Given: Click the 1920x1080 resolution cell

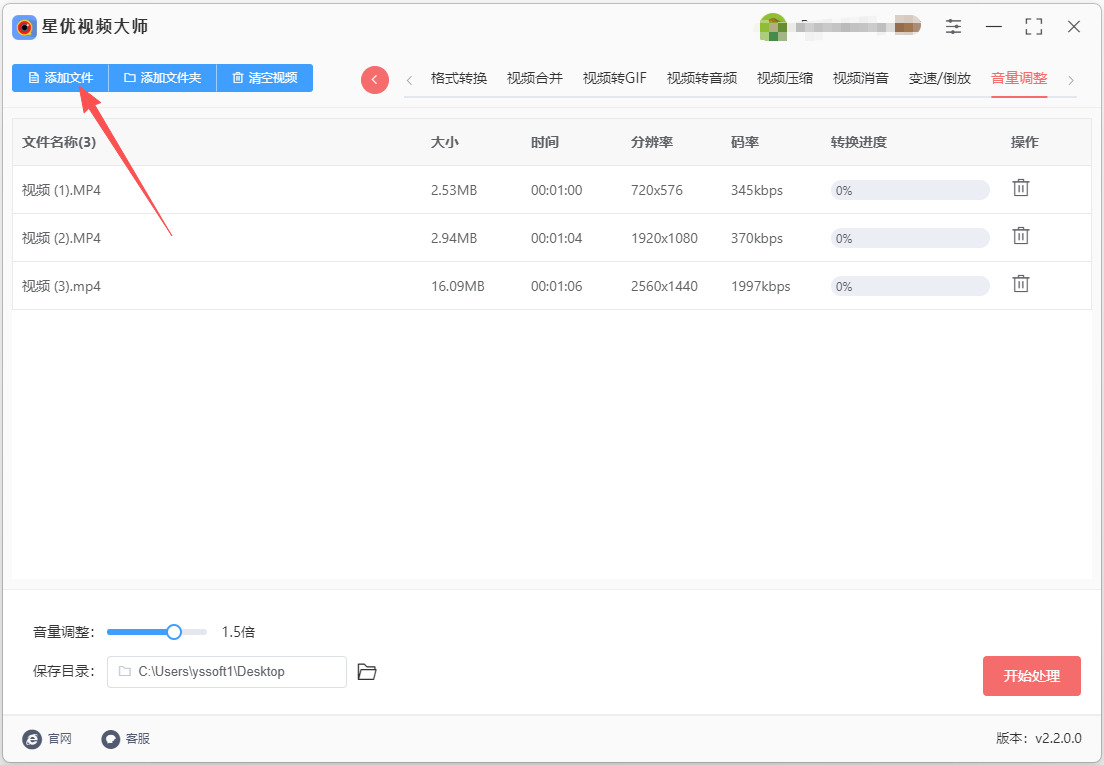Looking at the screenshot, I should pos(665,238).
